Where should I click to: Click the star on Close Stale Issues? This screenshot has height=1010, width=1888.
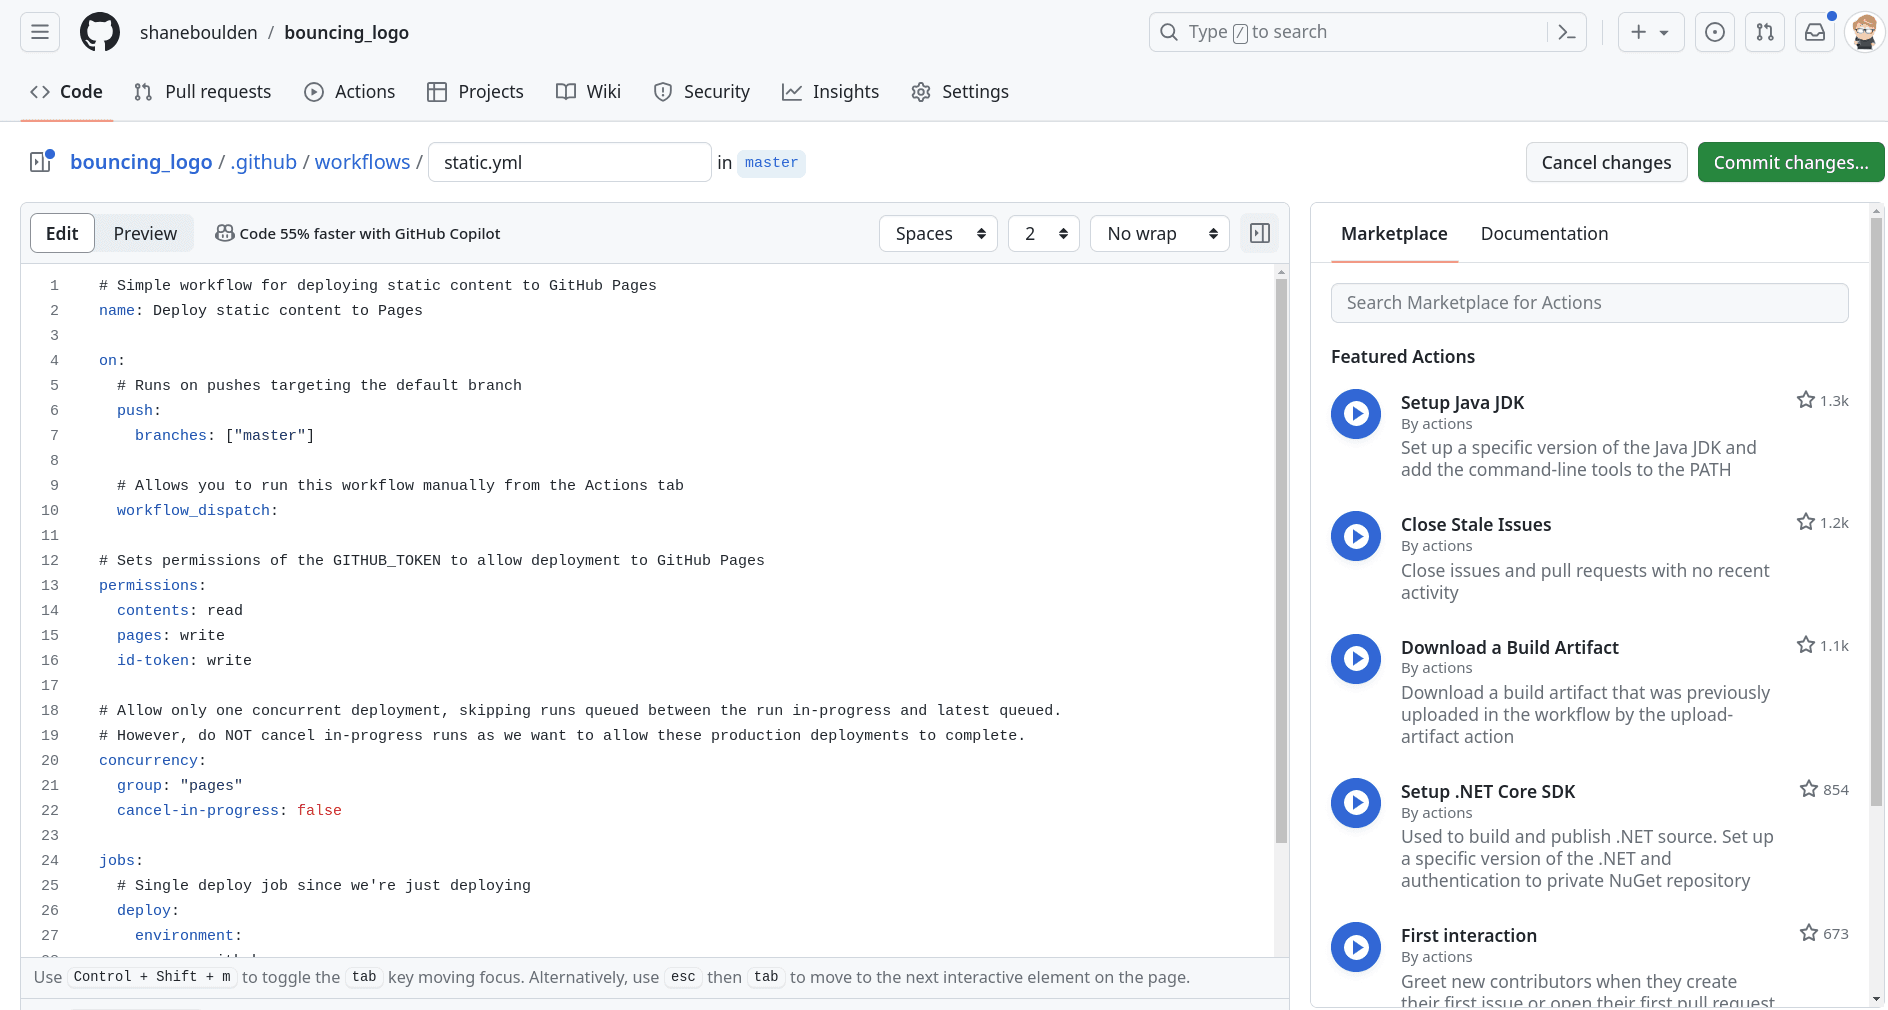(x=1806, y=522)
